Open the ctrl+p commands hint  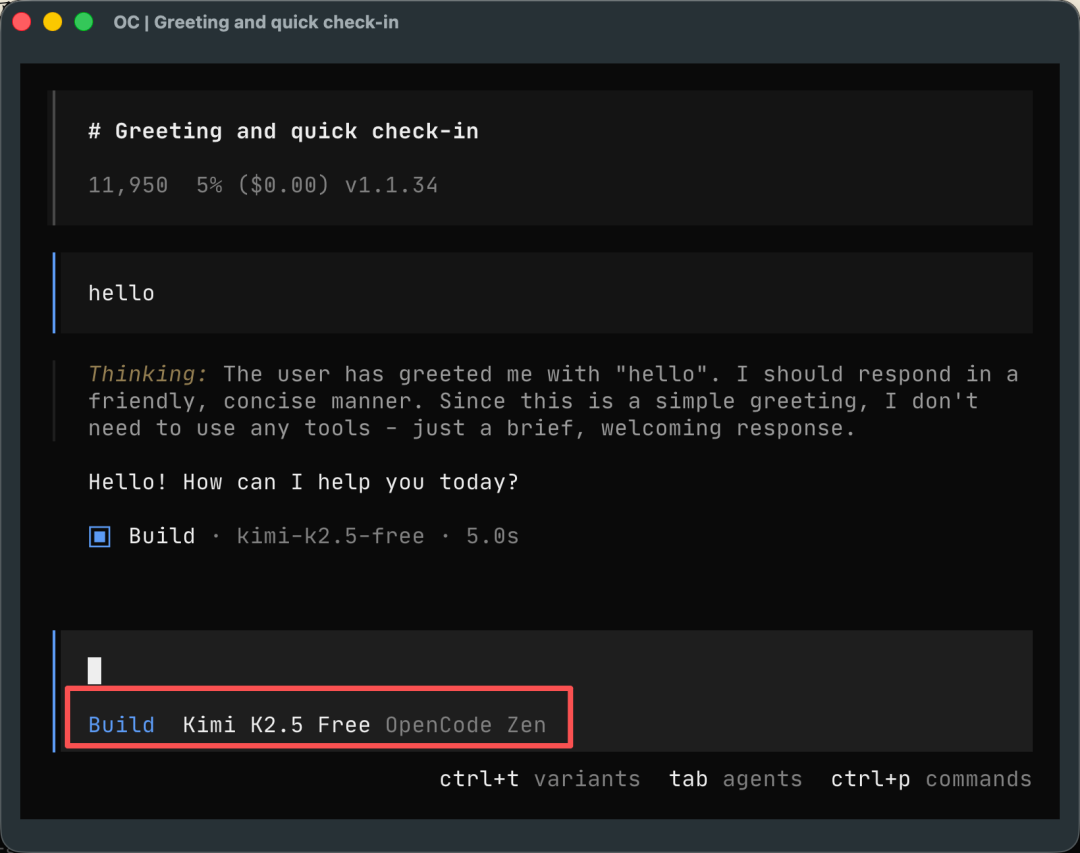(931, 779)
